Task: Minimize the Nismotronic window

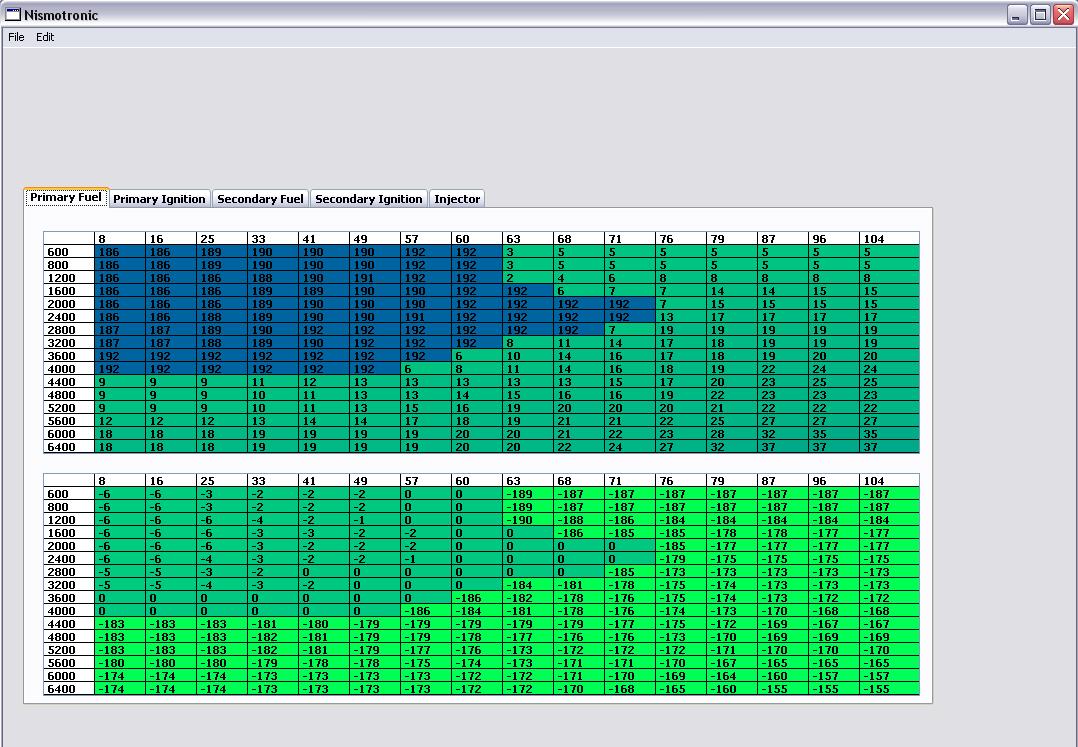Action: coord(1017,14)
